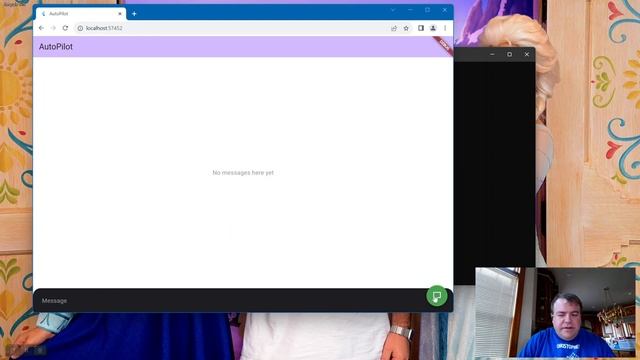Minimize the black window behind Chrome
Image resolution: width=640 pixels, height=360 pixels.
(492, 54)
